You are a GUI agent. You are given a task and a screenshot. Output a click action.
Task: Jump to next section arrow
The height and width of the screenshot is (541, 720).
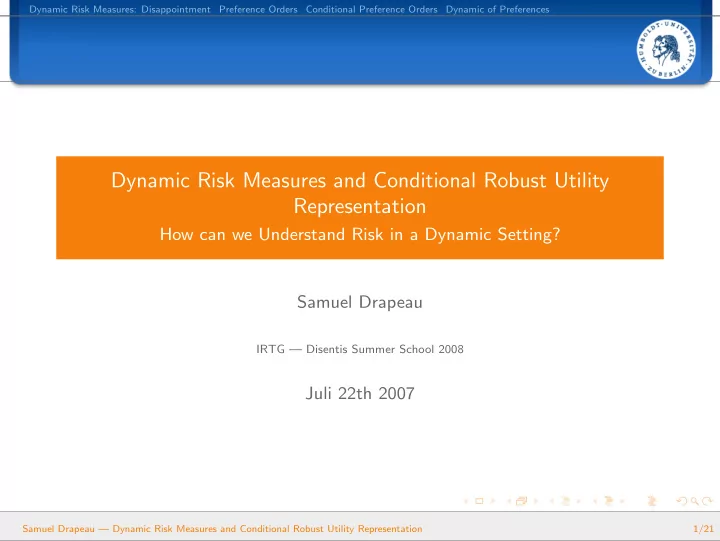tap(622, 501)
